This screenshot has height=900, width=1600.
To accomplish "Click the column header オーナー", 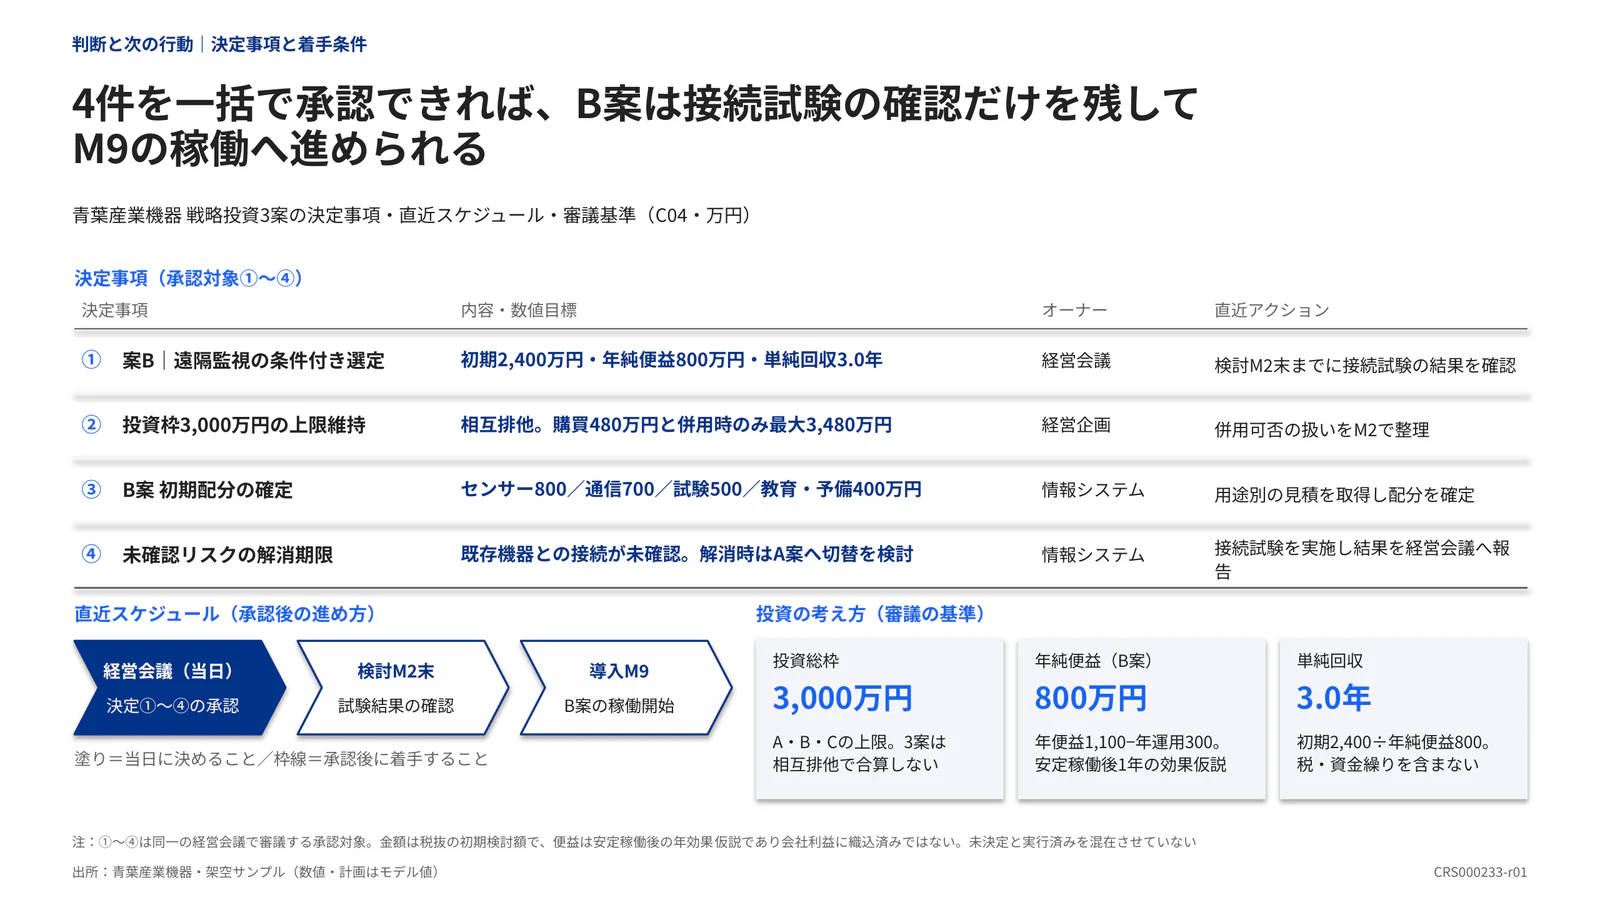I will click(1074, 310).
